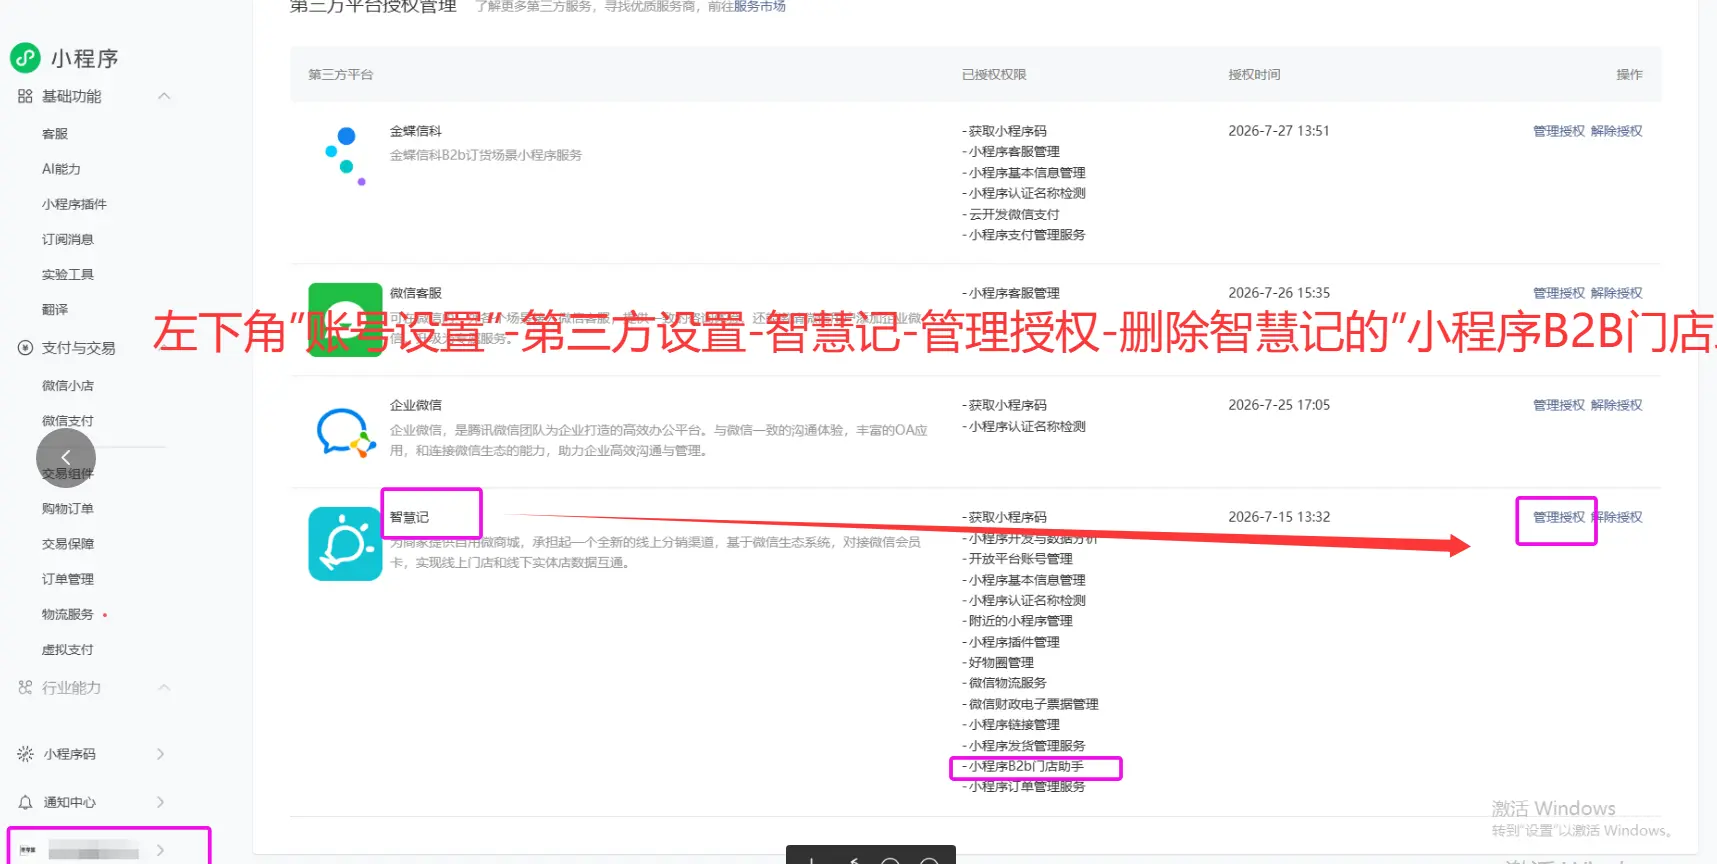This screenshot has height=864, width=1717.
Task: Click the 第三方平台 column header
Action: coord(341,75)
